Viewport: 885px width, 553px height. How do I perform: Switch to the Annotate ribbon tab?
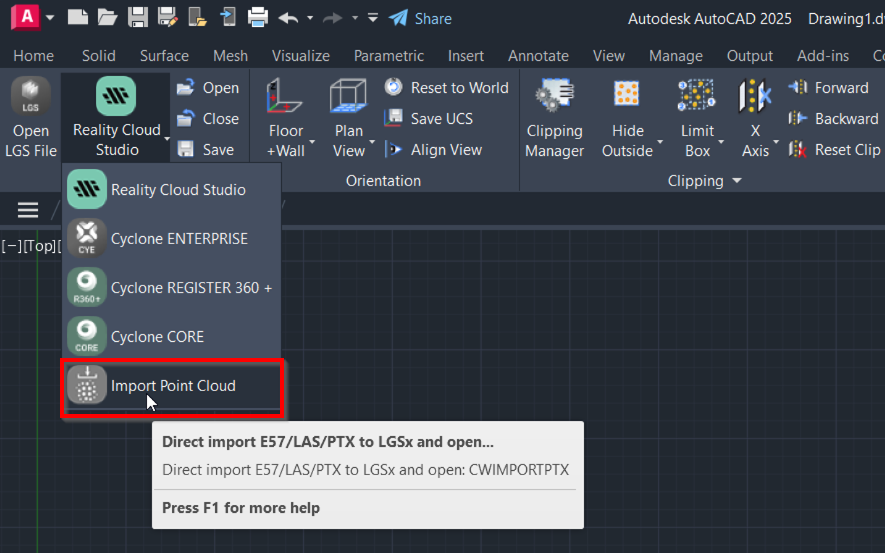coord(538,56)
